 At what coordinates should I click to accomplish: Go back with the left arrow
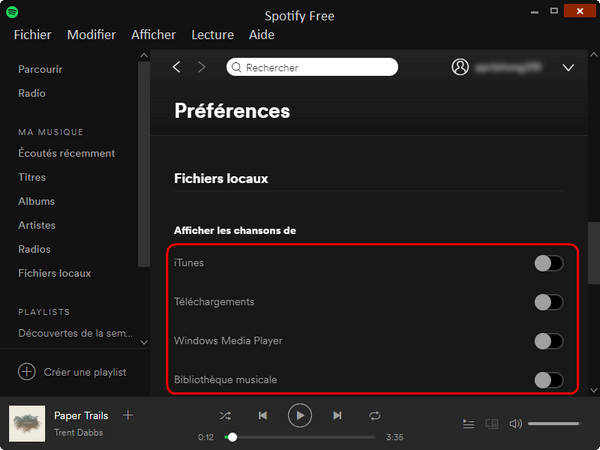pos(176,67)
